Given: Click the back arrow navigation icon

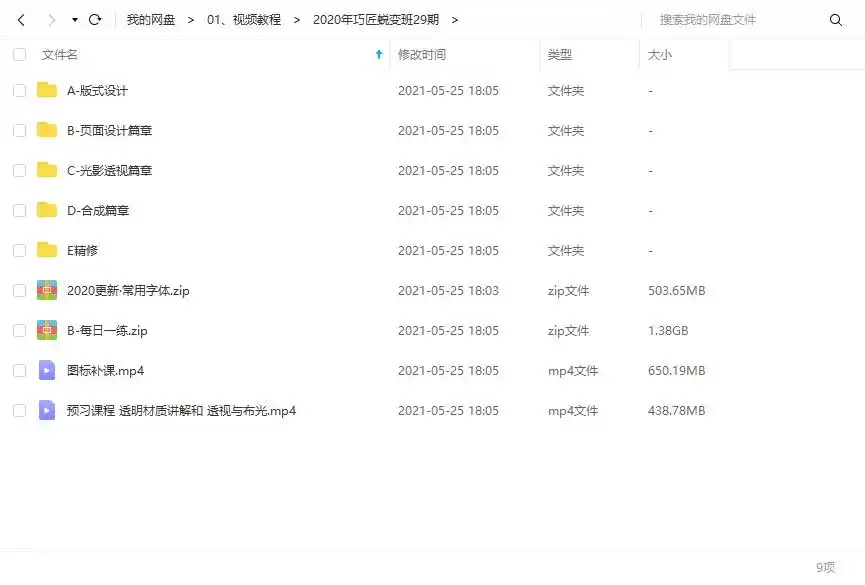Looking at the screenshot, I should pos(20,18).
